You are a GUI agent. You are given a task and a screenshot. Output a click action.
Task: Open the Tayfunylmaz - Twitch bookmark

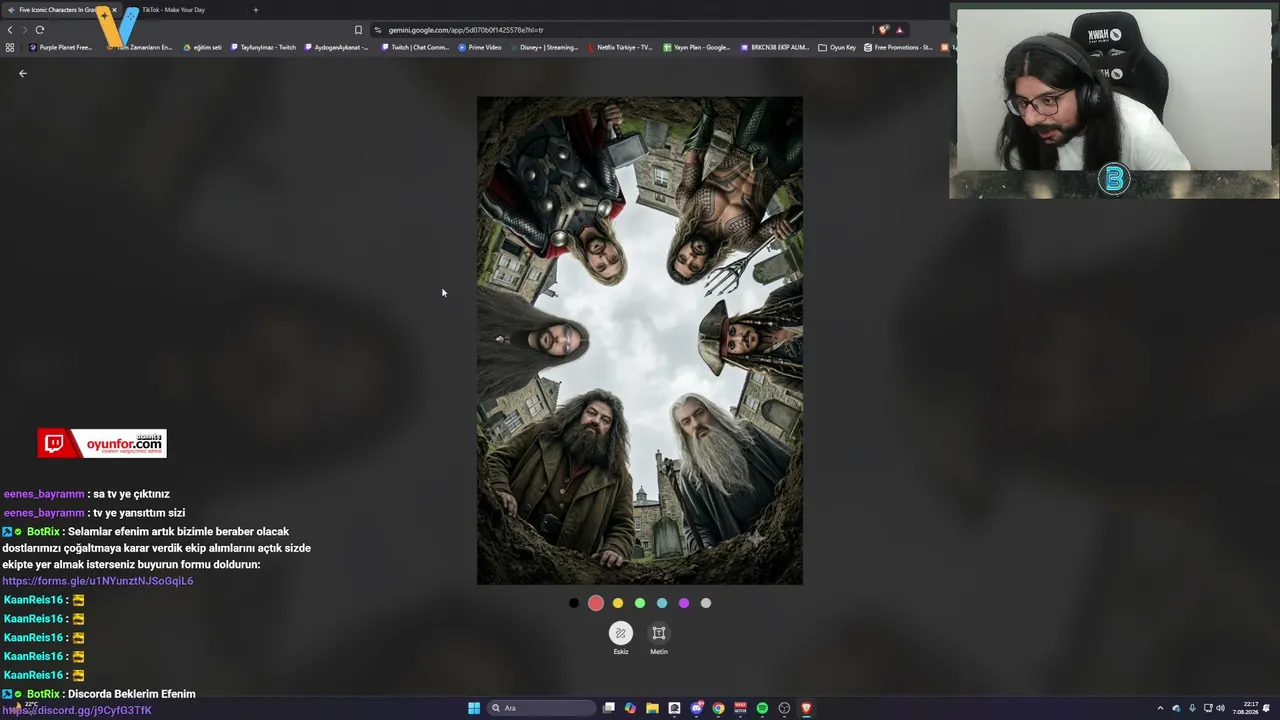point(264,47)
